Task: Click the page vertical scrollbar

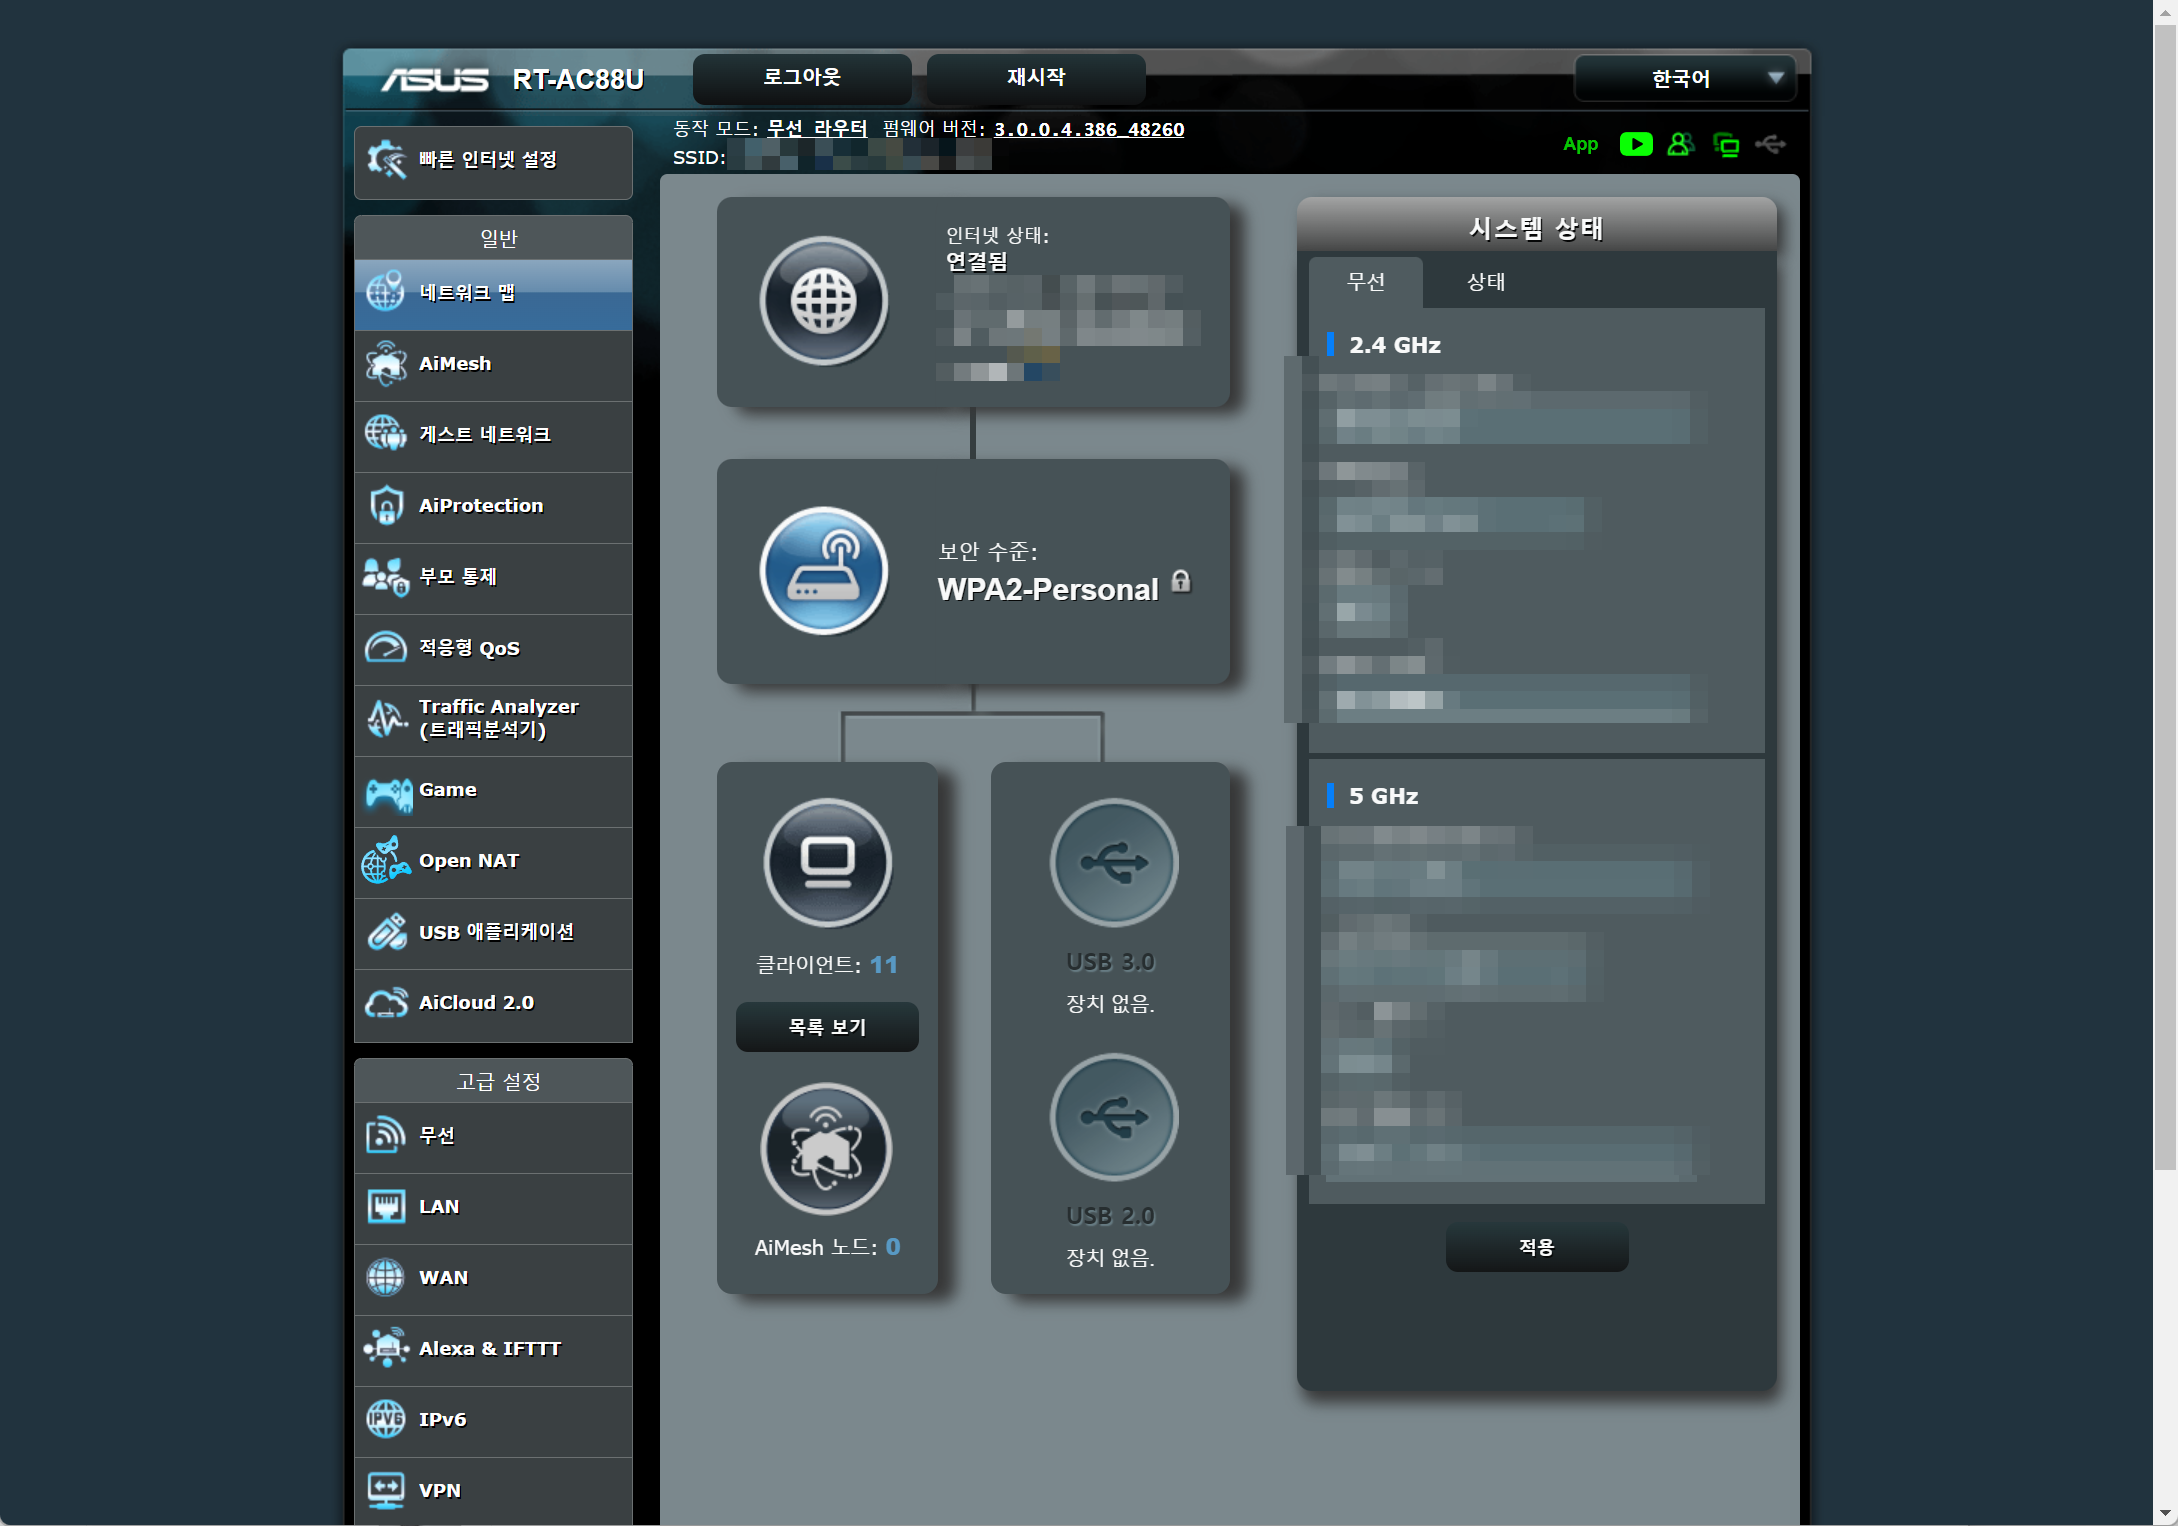Action: pos(2165,596)
